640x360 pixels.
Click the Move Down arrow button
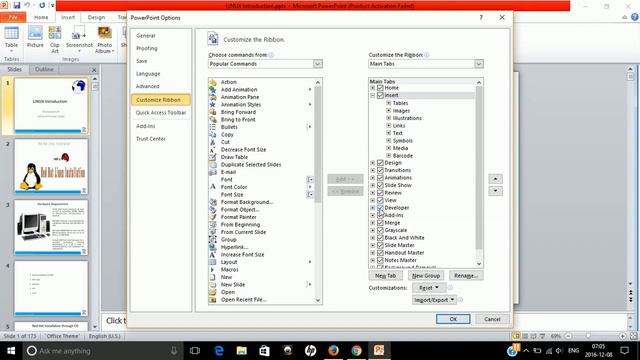pos(495,191)
